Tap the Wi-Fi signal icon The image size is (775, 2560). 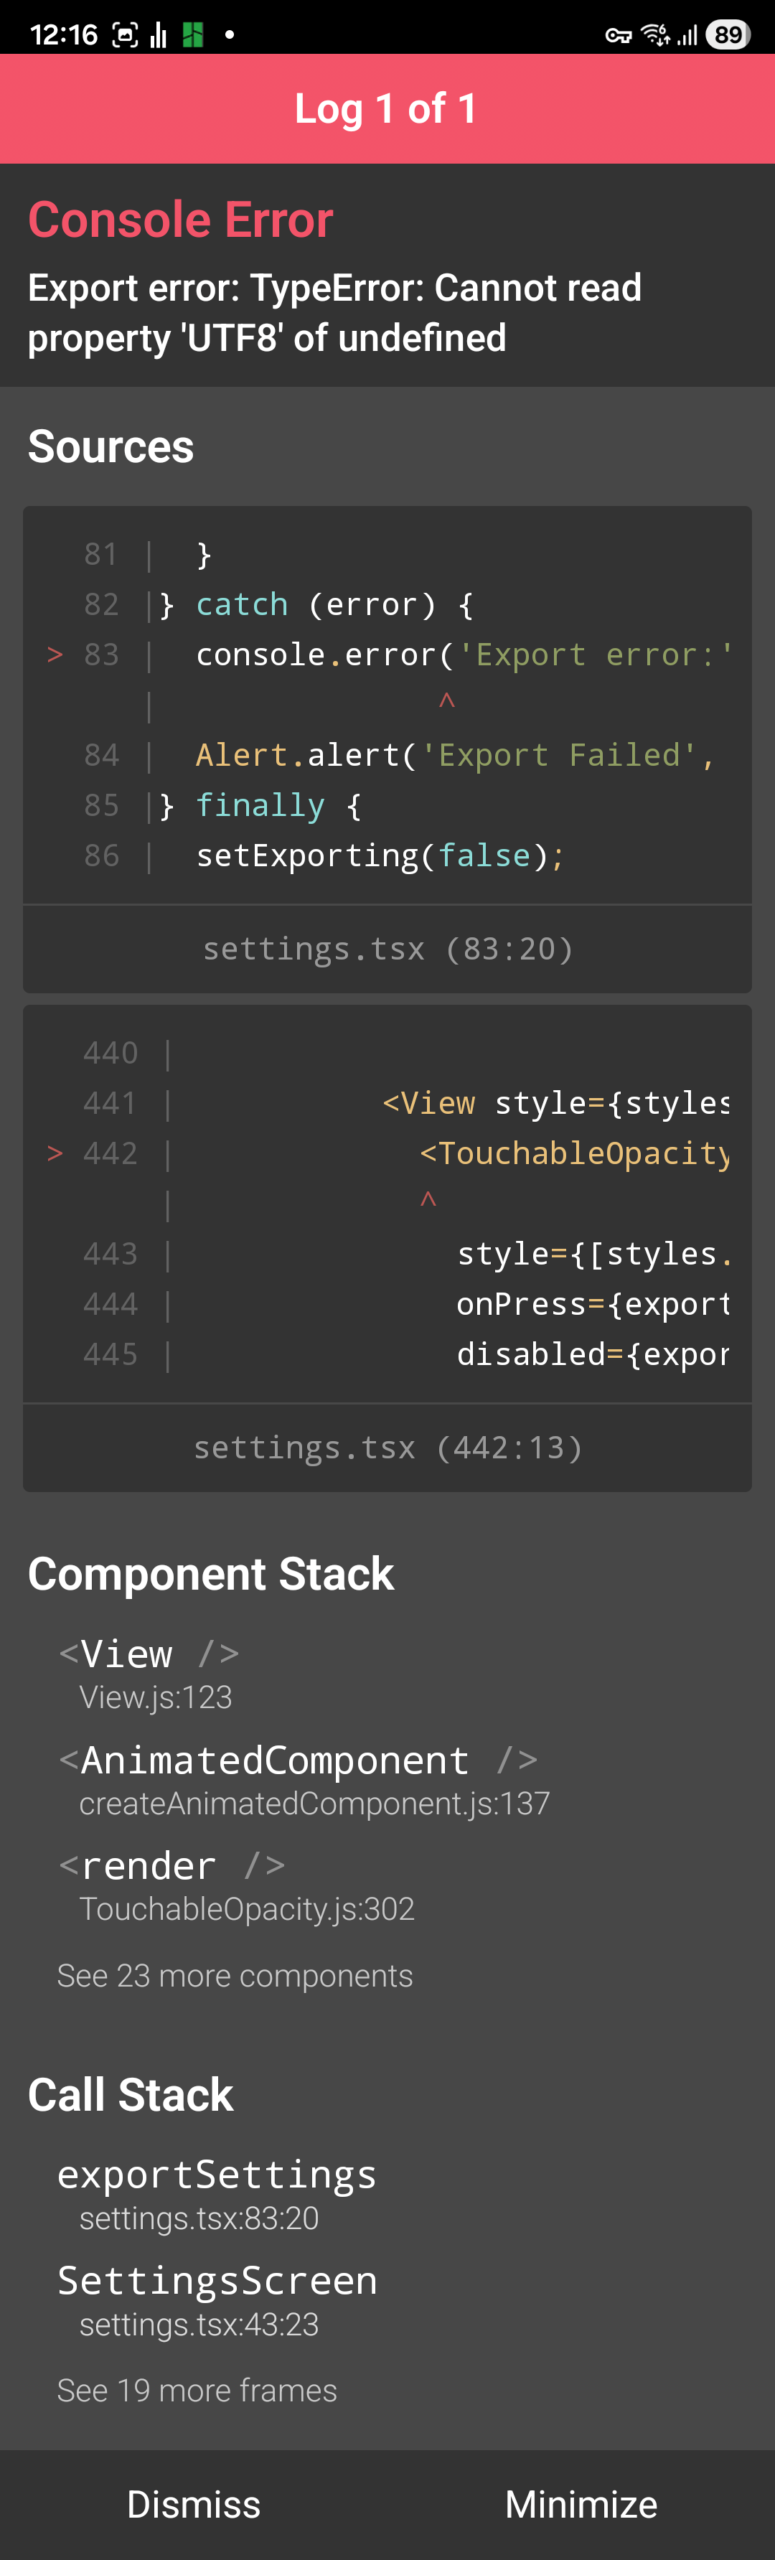coord(655,35)
